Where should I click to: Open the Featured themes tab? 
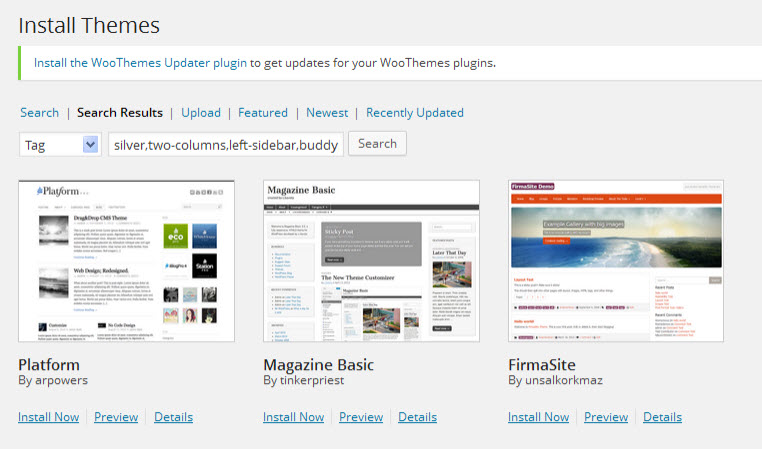[x=263, y=113]
